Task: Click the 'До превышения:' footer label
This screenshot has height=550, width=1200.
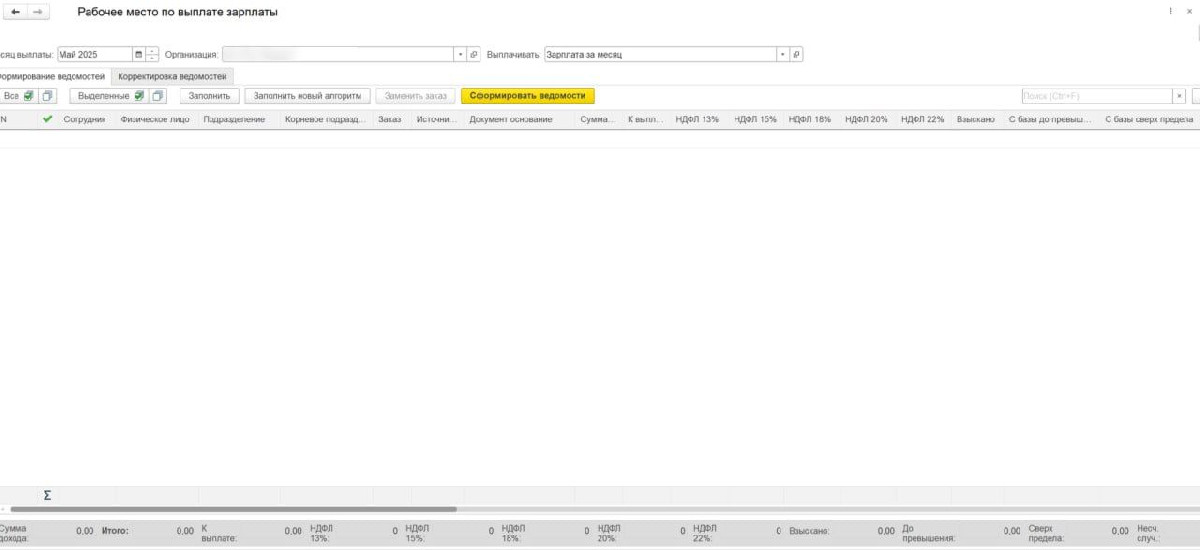Action: point(929,532)
